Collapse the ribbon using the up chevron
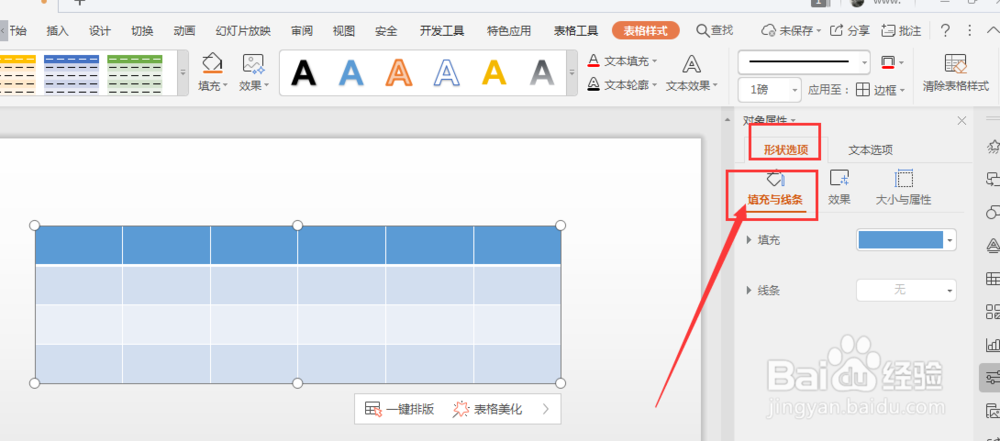 pyautogui.click(x=993, y=30)
